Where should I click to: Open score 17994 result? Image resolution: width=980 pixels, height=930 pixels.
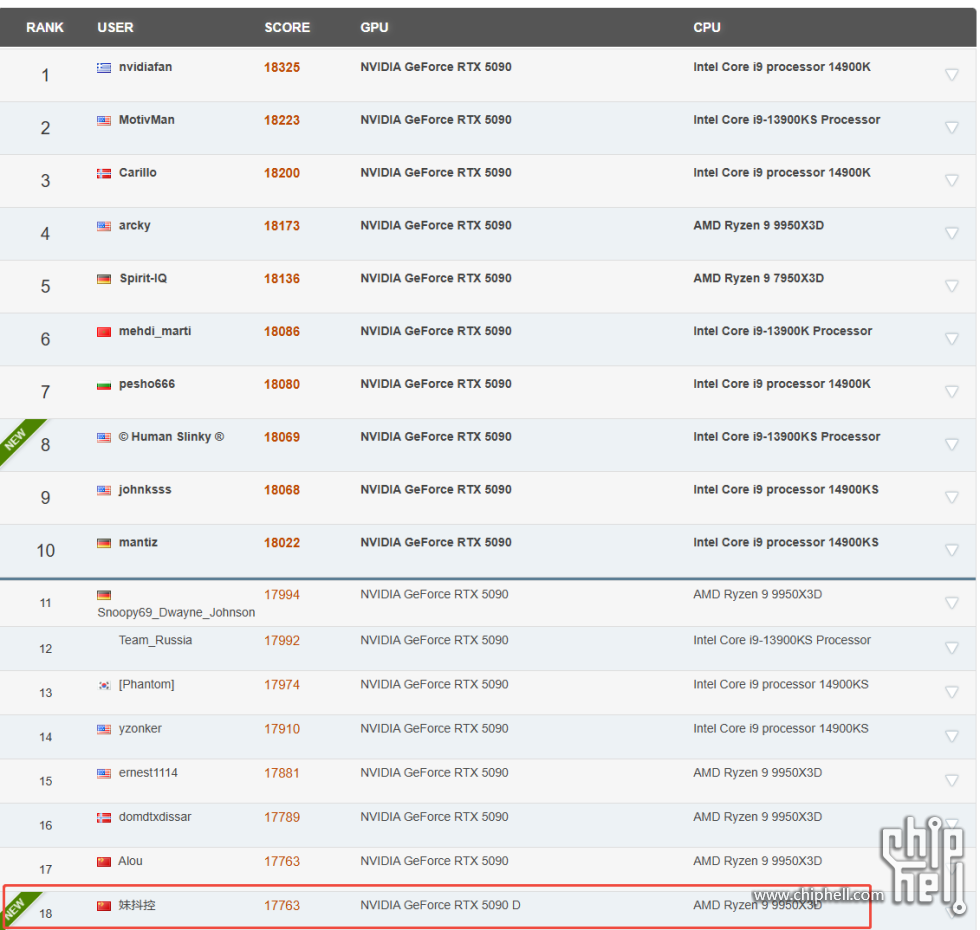[x=282, y=594]
